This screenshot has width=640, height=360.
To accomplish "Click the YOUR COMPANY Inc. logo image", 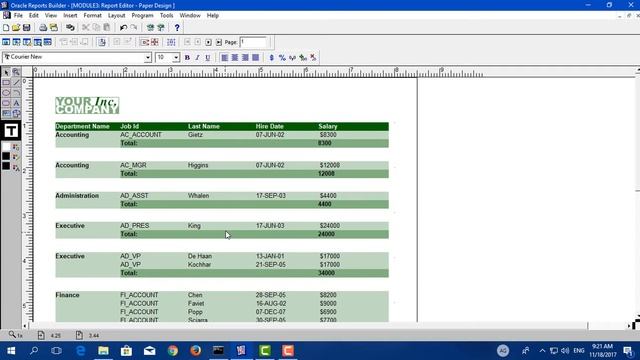I will coord(87,105).
